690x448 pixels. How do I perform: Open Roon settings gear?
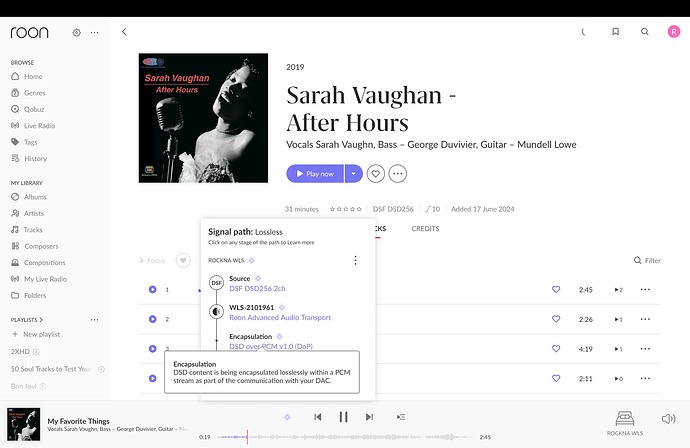pyautogui.click(x=77, y=33)
